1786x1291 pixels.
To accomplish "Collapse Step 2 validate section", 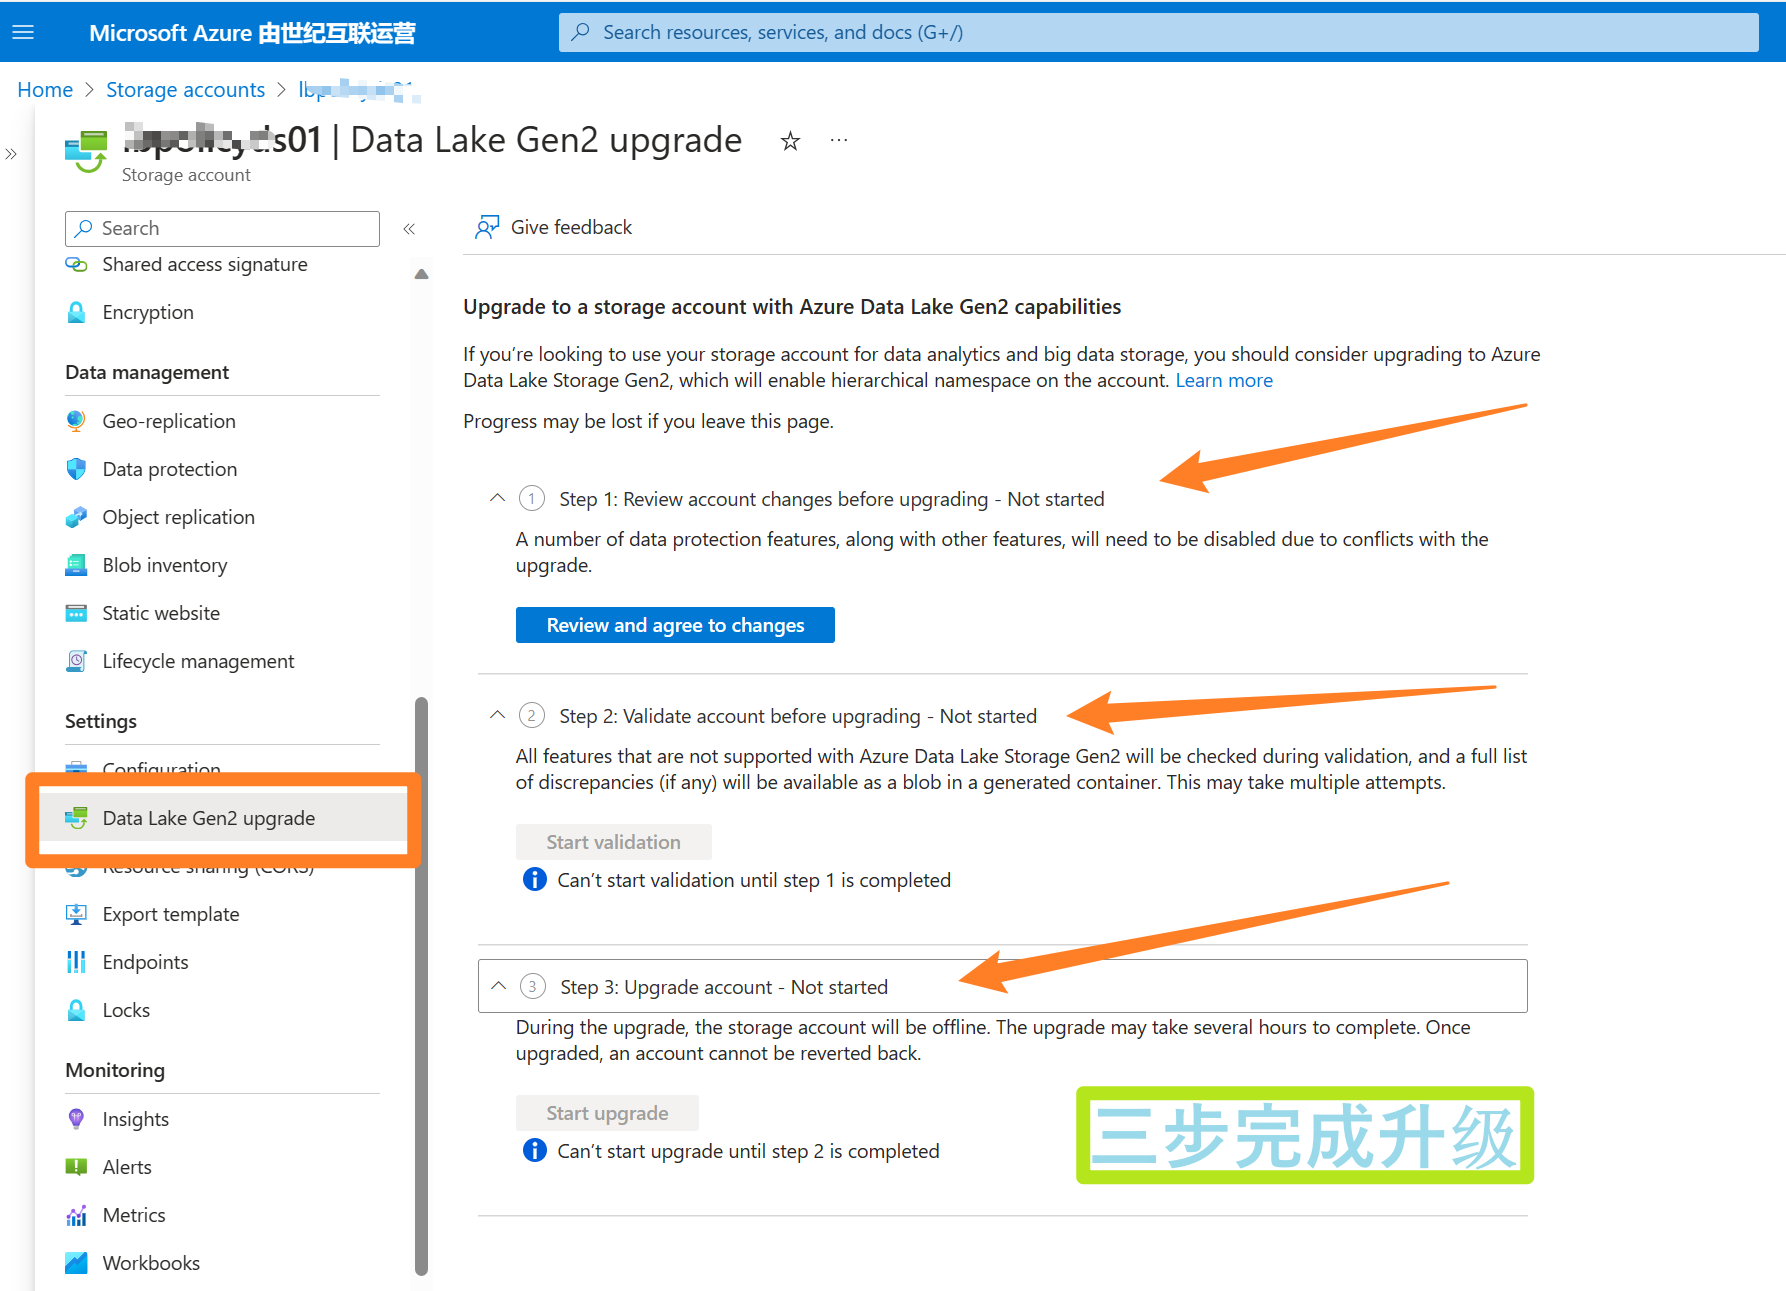I will pyautogui.click(x=497, y=715).
